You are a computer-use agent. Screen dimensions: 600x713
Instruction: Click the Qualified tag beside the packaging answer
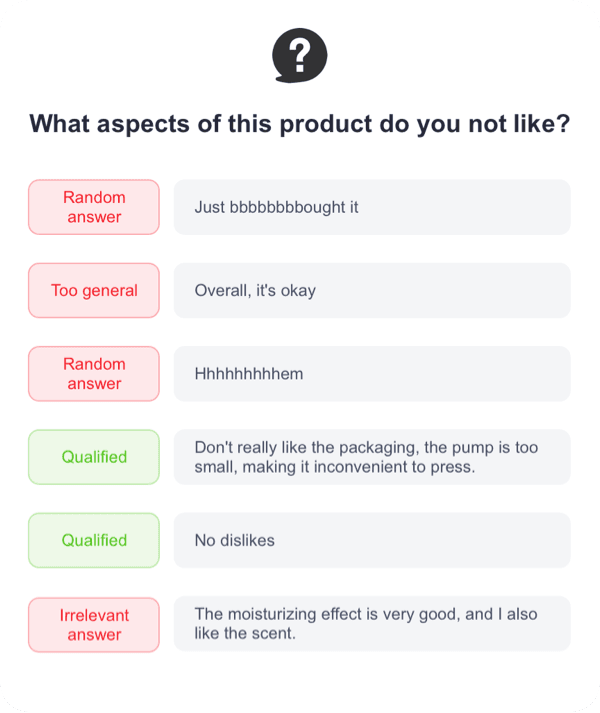coord(94,457)
